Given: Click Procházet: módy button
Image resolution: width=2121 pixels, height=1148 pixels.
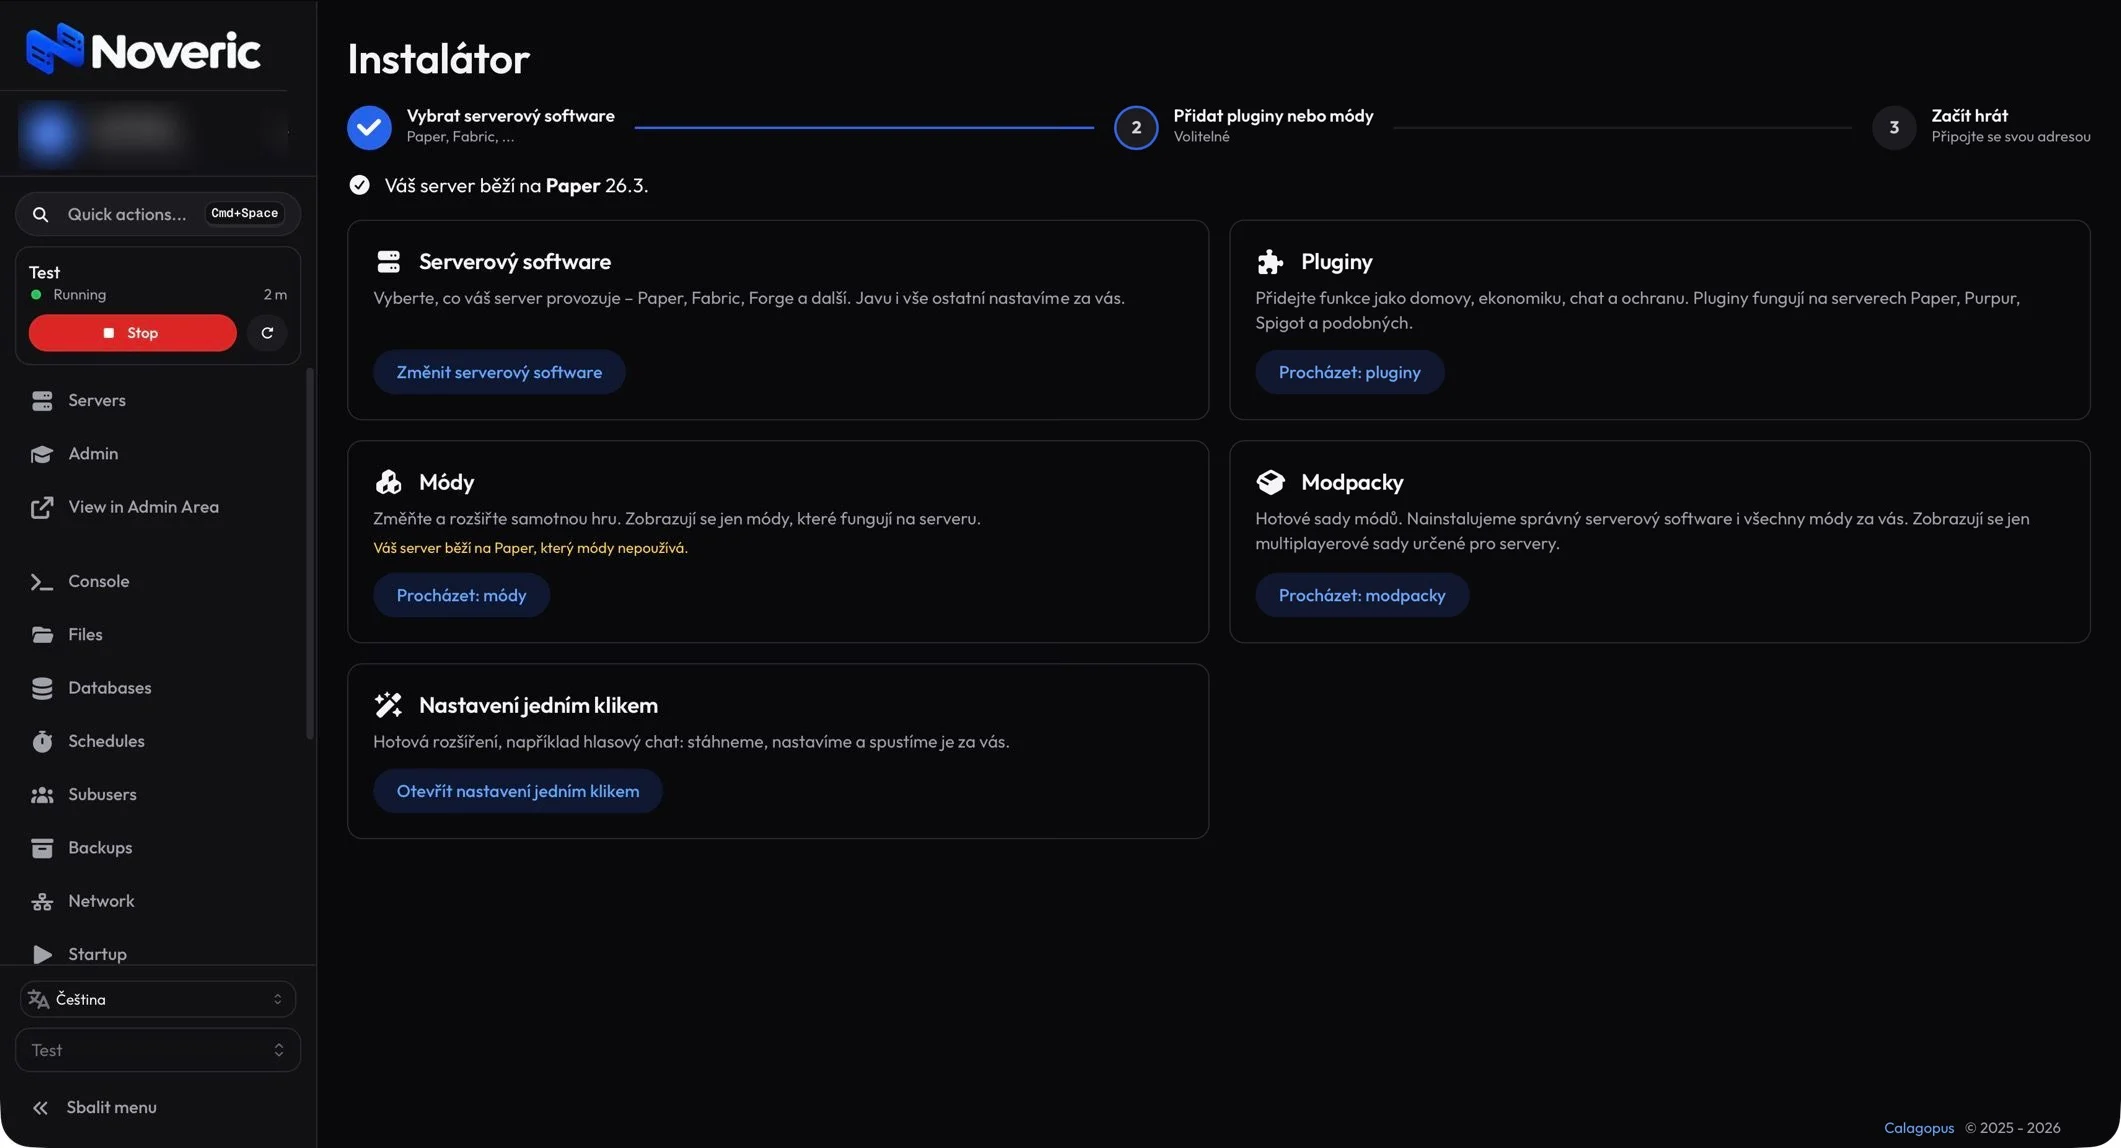Looking at the screenshot, I should pyautogui.click(x=461, y=595).
